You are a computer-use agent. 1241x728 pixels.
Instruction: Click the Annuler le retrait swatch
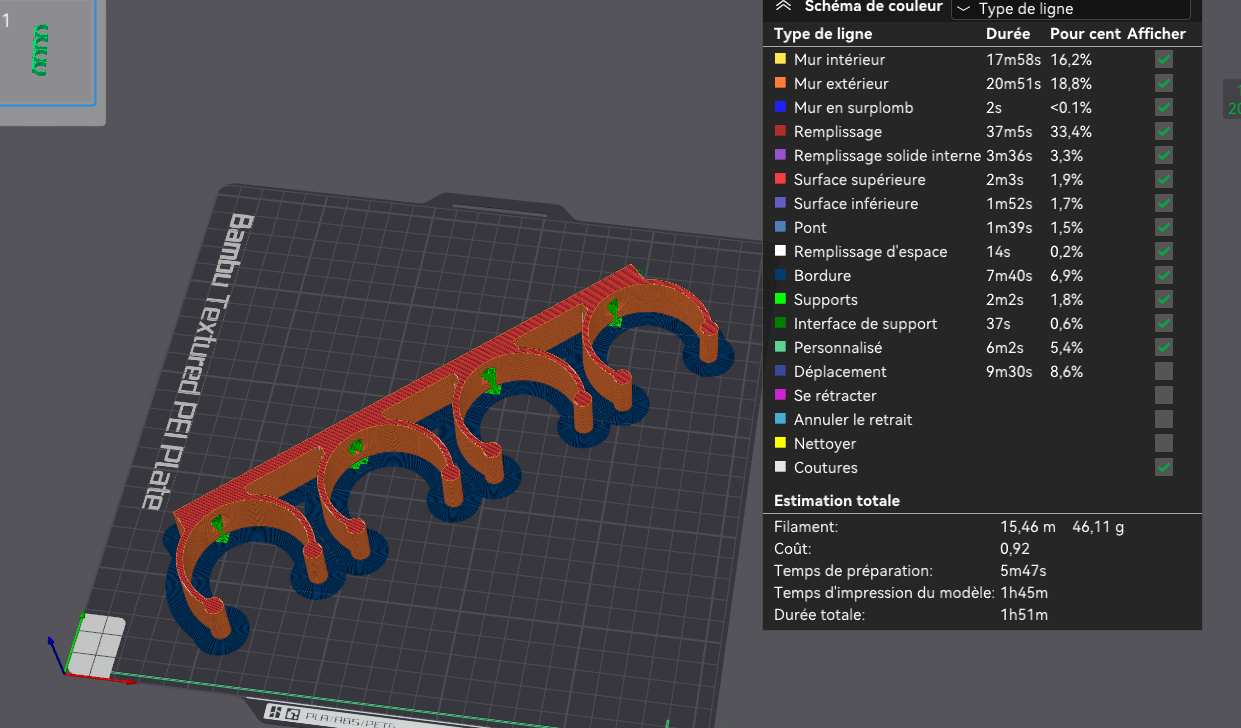click(x=781, y=419)
